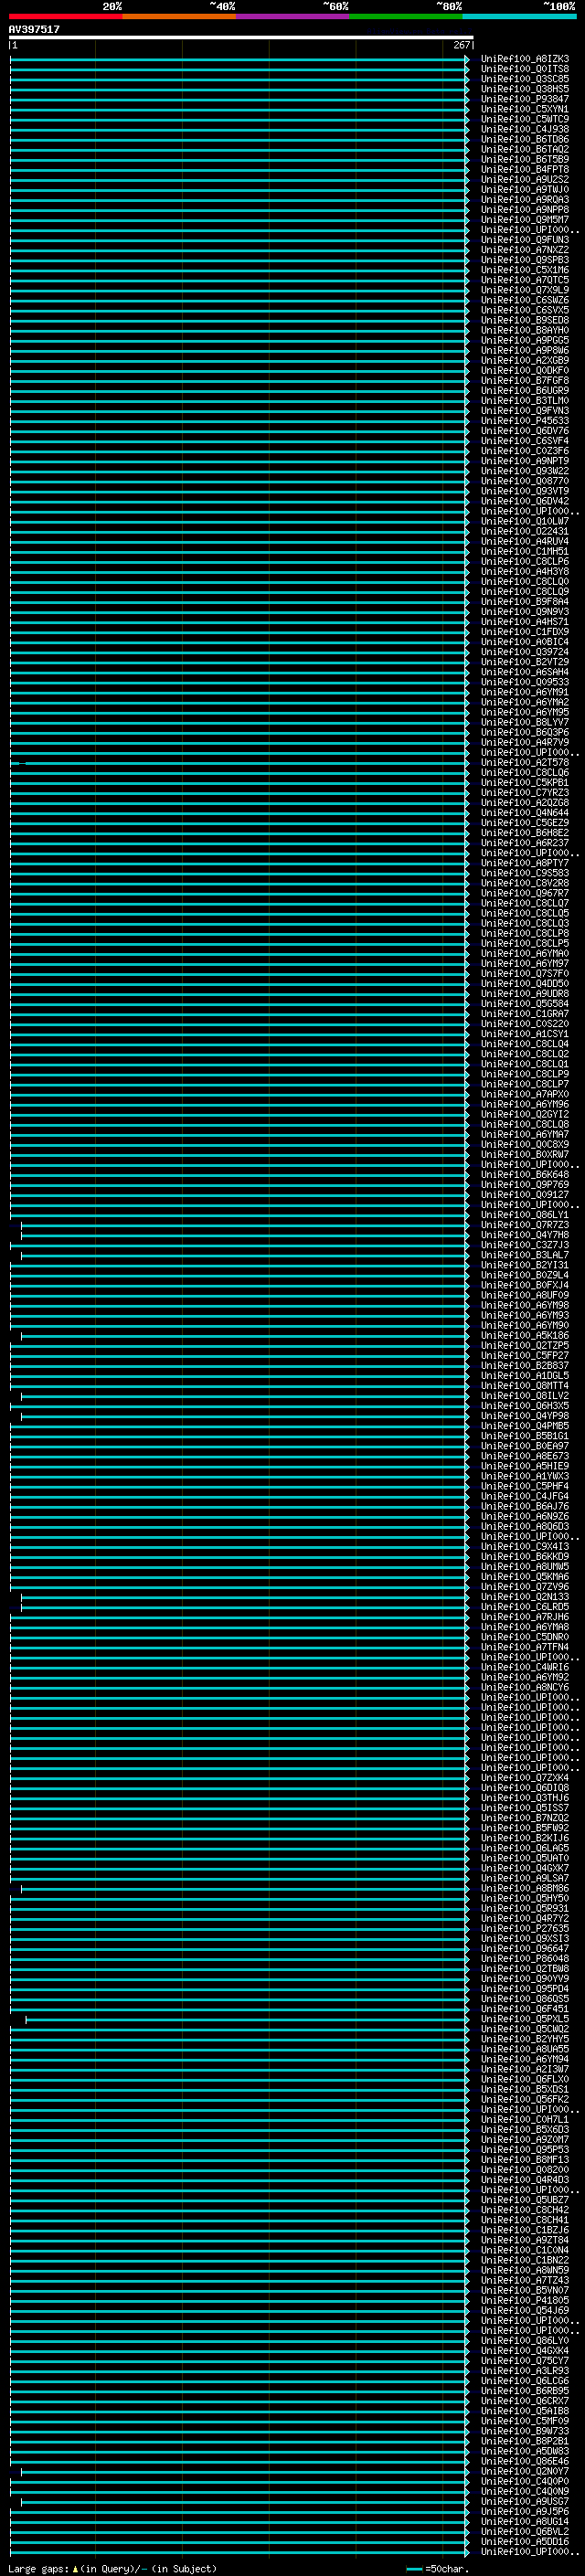Select the query label AV397517
This screenshot has height=2576, width=585.
[x=34, y=30]
